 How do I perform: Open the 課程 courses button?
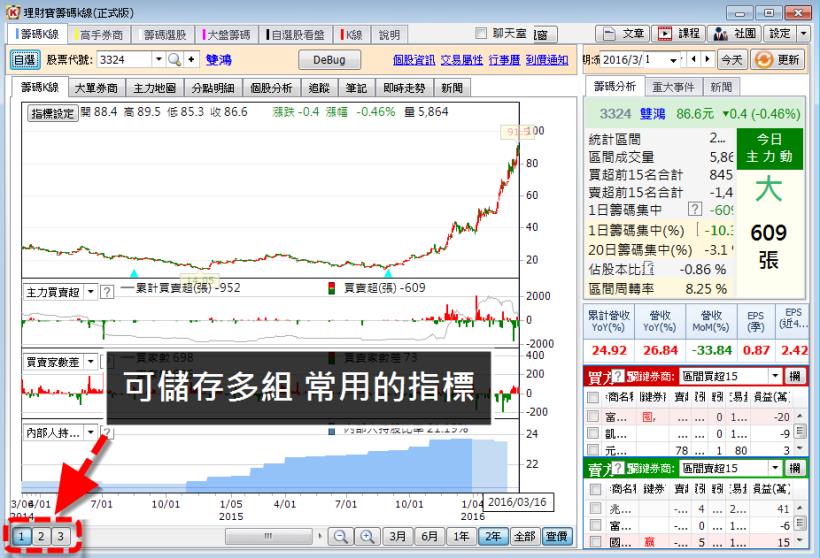(679, 34)
